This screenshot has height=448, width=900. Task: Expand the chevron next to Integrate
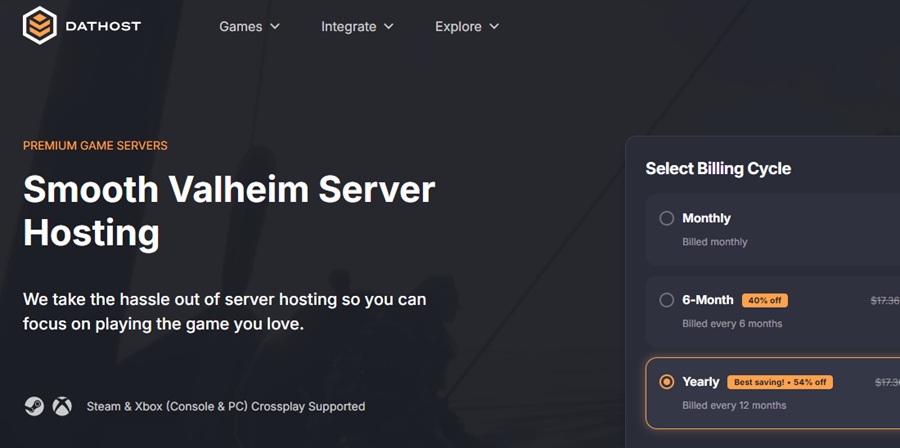click(389, 26)
